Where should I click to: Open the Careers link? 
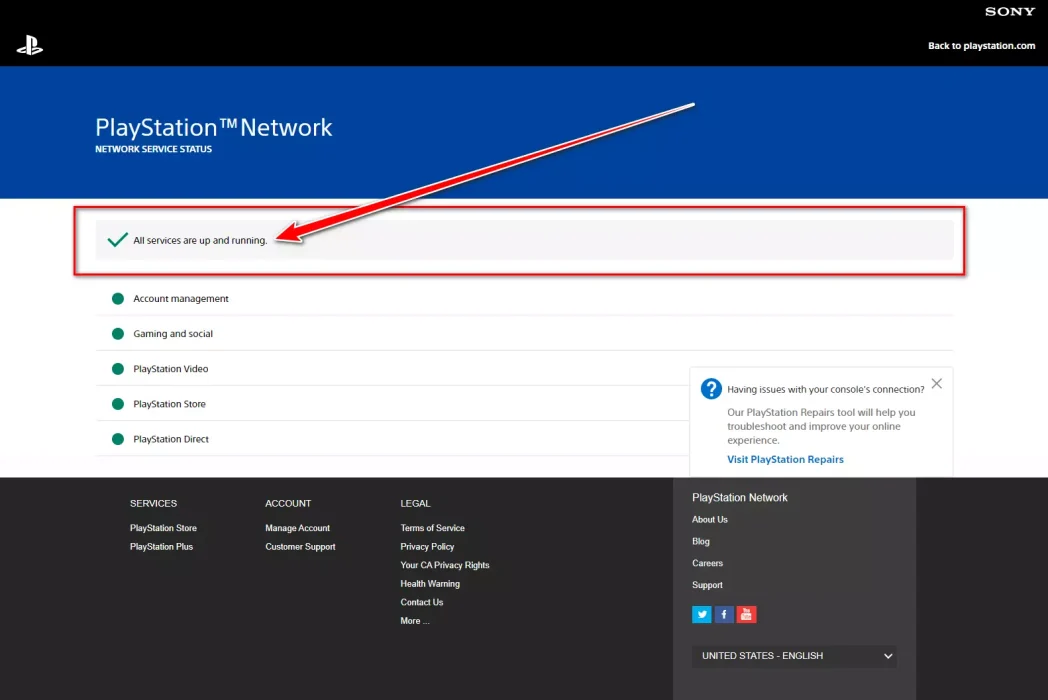coord(707,563)
